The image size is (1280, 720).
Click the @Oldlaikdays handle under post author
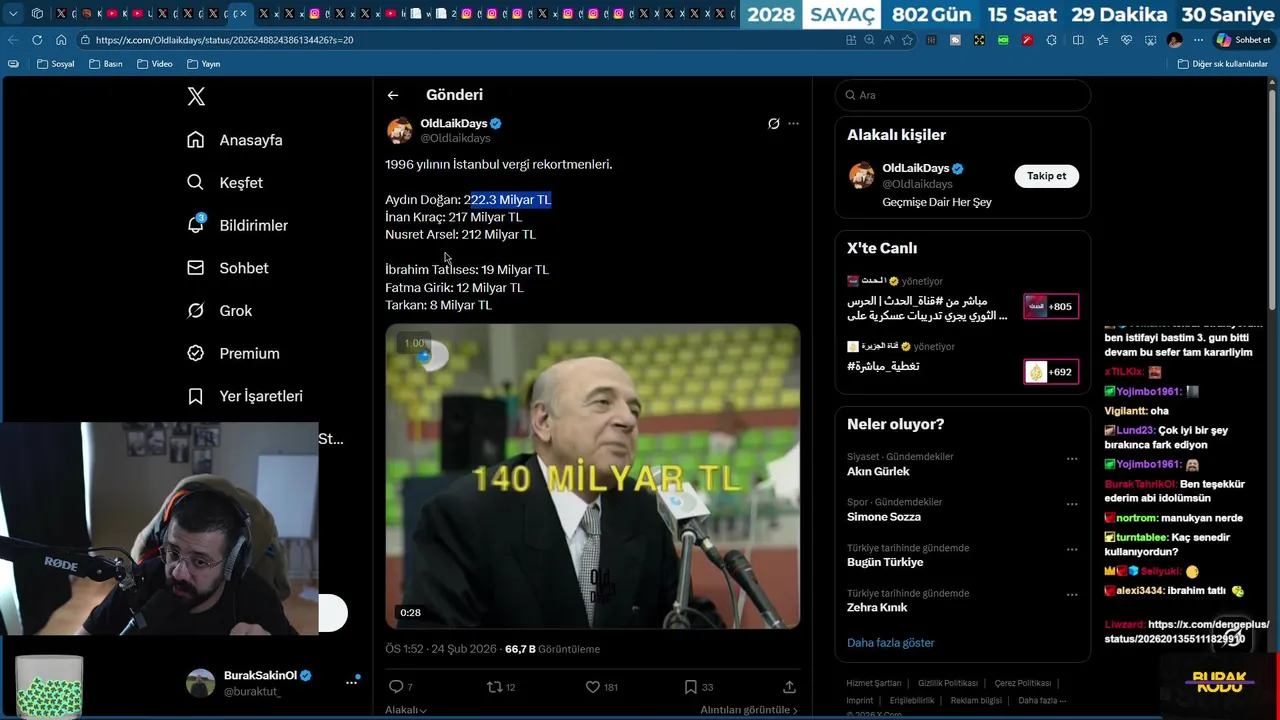(x=455, y=139)
